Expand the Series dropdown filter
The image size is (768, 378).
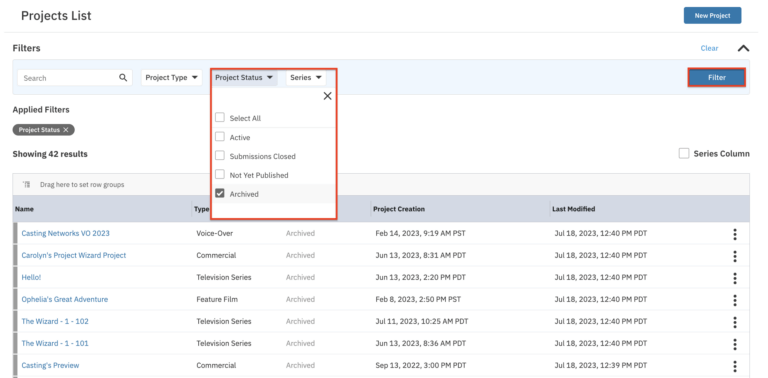[306, 77]
